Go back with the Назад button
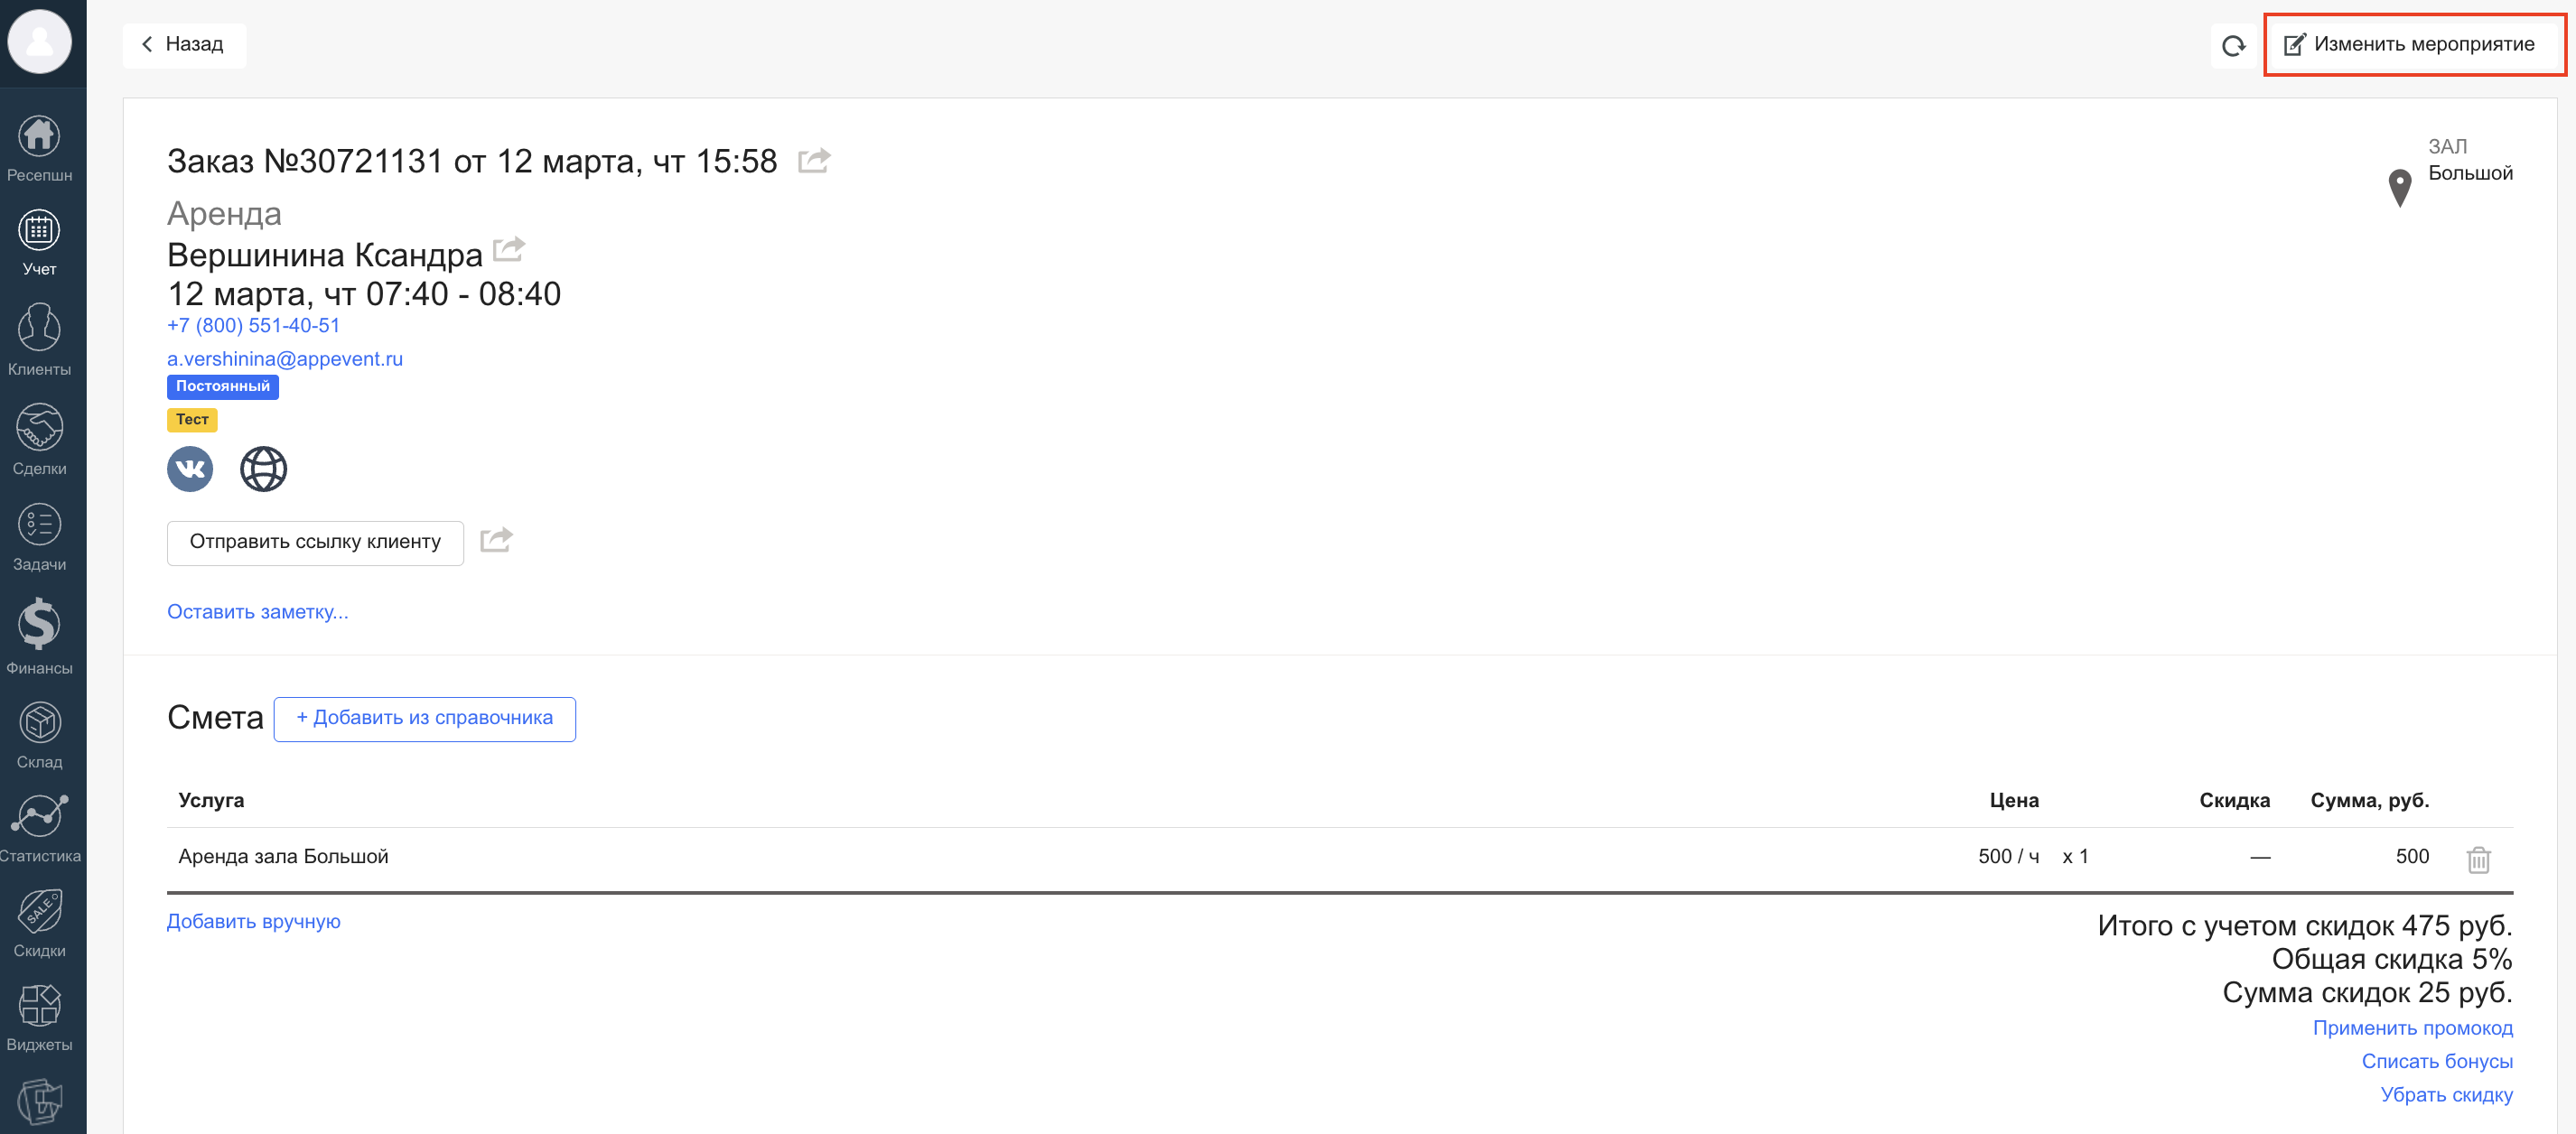The width and height of the screenshot is (2576, 1134). point(184,45)
